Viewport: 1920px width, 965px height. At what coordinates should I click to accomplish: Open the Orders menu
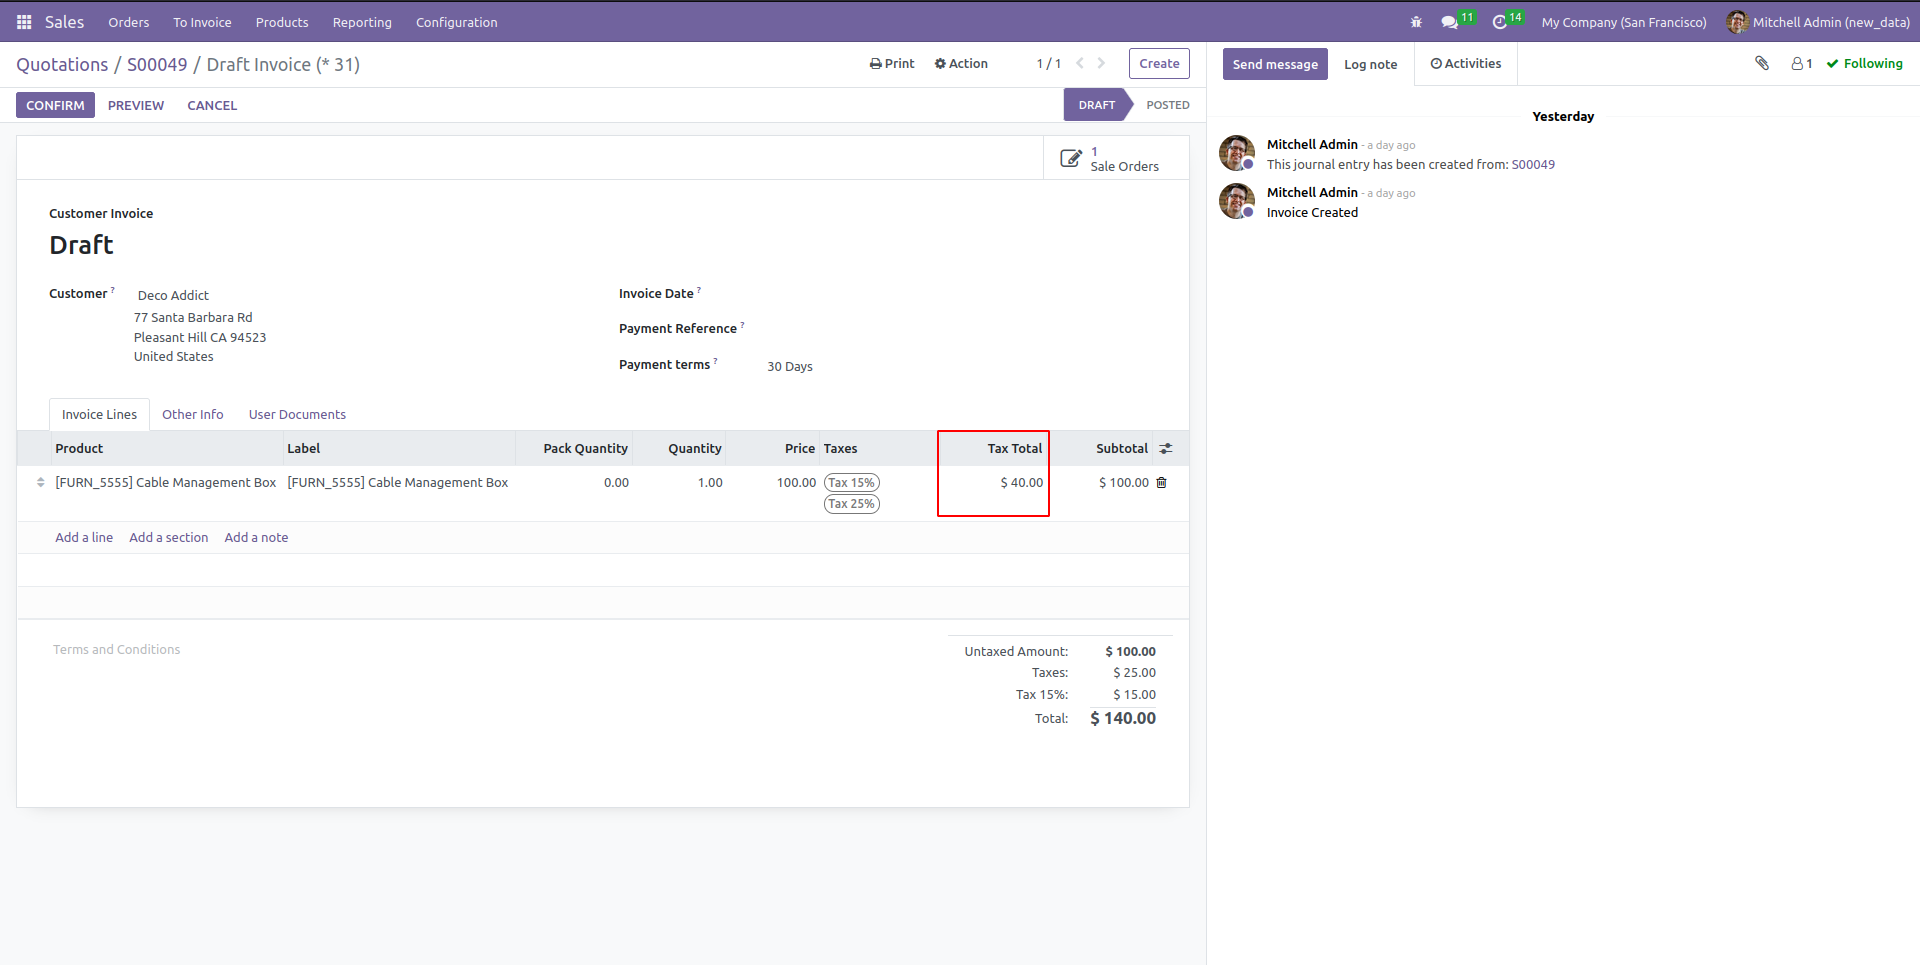click(129, 22)
